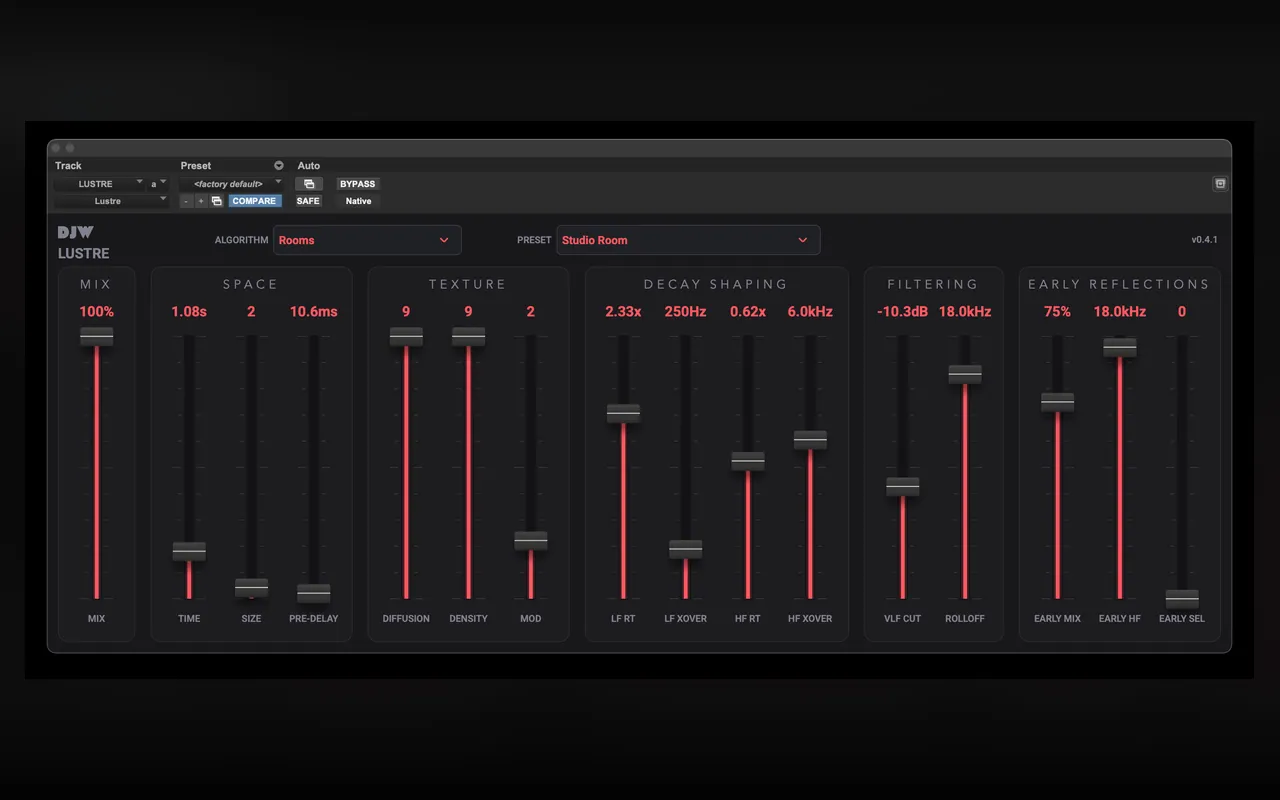1280x800 pixels.
Task: Click the MIX slider handle
Action: pos(97,337)
